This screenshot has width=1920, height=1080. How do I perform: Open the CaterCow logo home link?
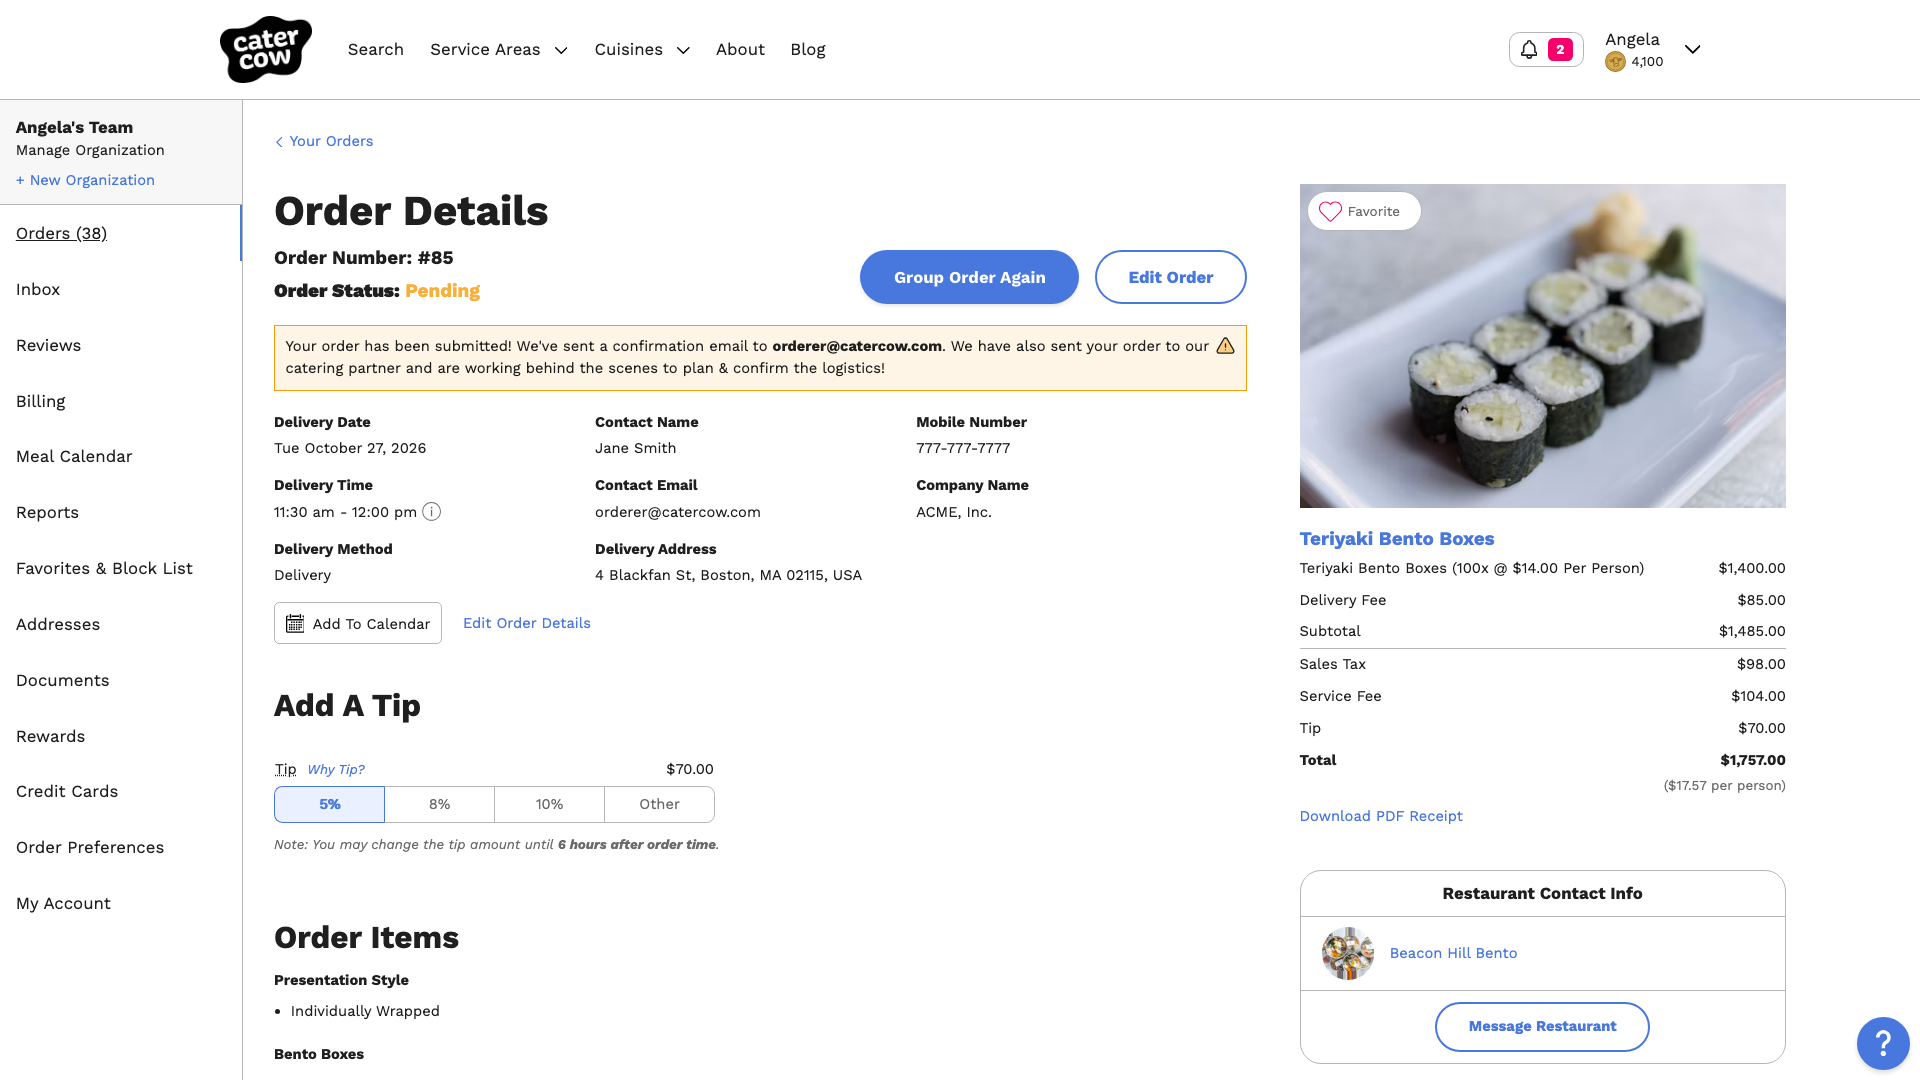click(x=265, y=49)
